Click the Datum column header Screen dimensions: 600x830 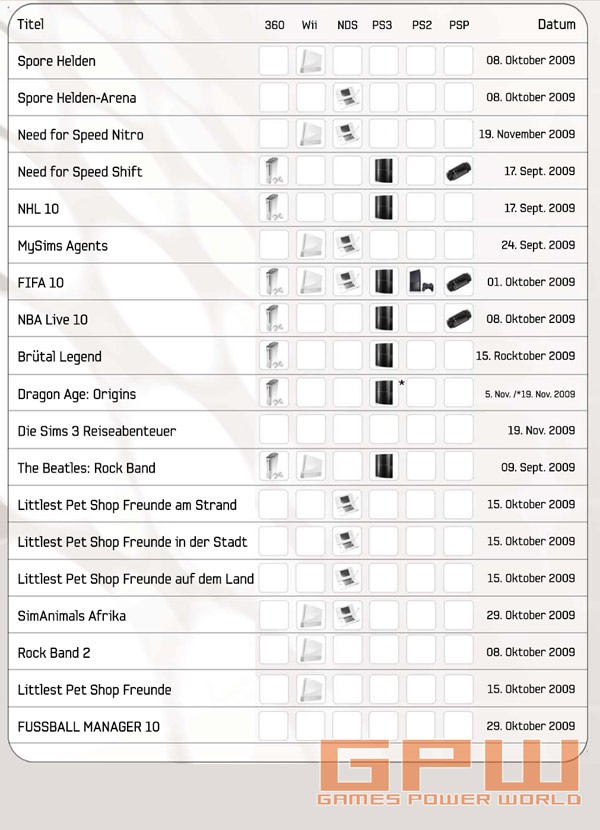(556, 24)
